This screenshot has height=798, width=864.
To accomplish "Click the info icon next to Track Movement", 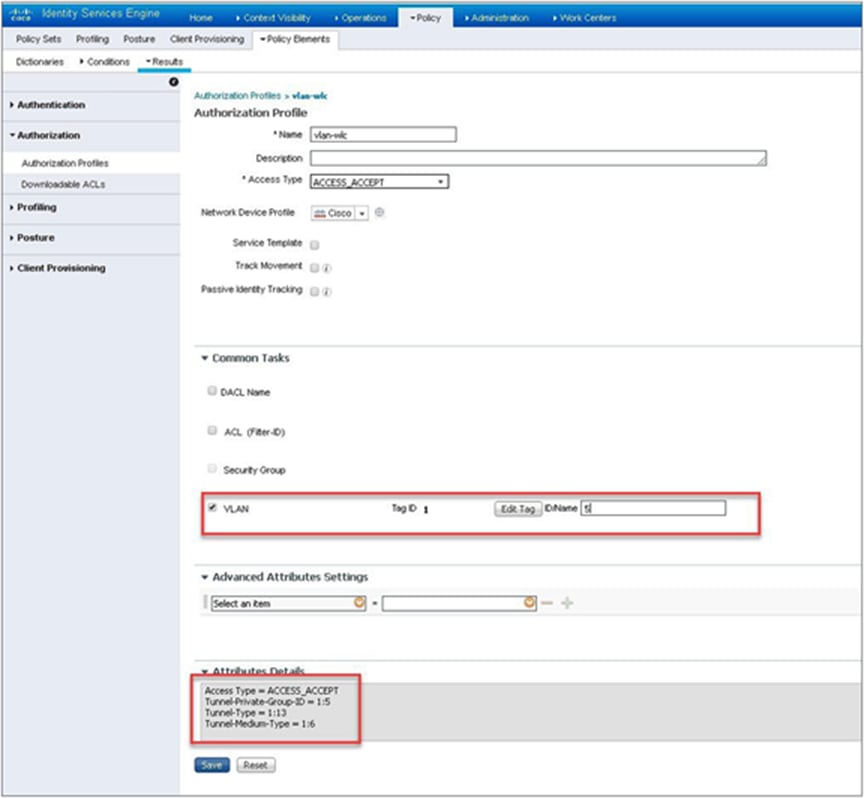I will pos(327,266).
